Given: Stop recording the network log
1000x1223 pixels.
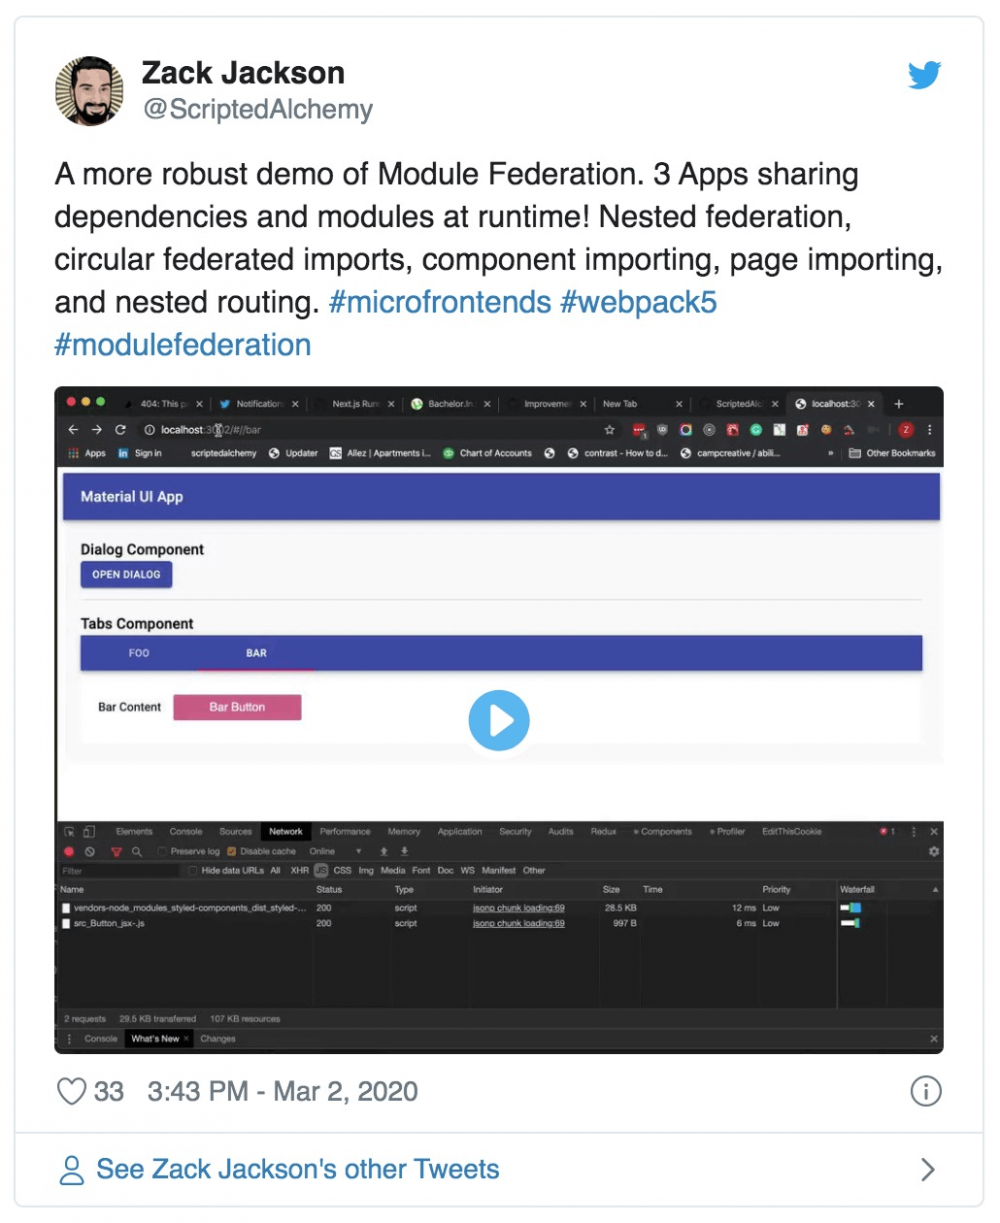Looking at the screenshot, I should [x=70, y=851].
